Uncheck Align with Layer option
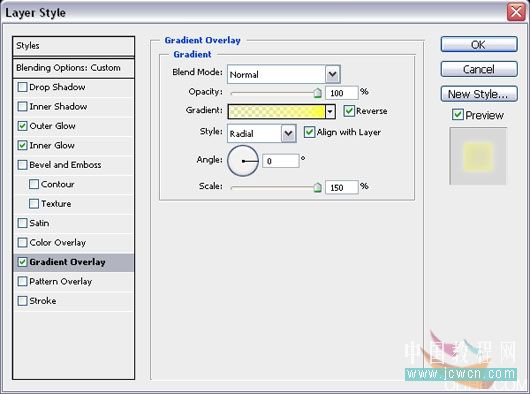This screenshot has height=394, width=530. (309, 132)
